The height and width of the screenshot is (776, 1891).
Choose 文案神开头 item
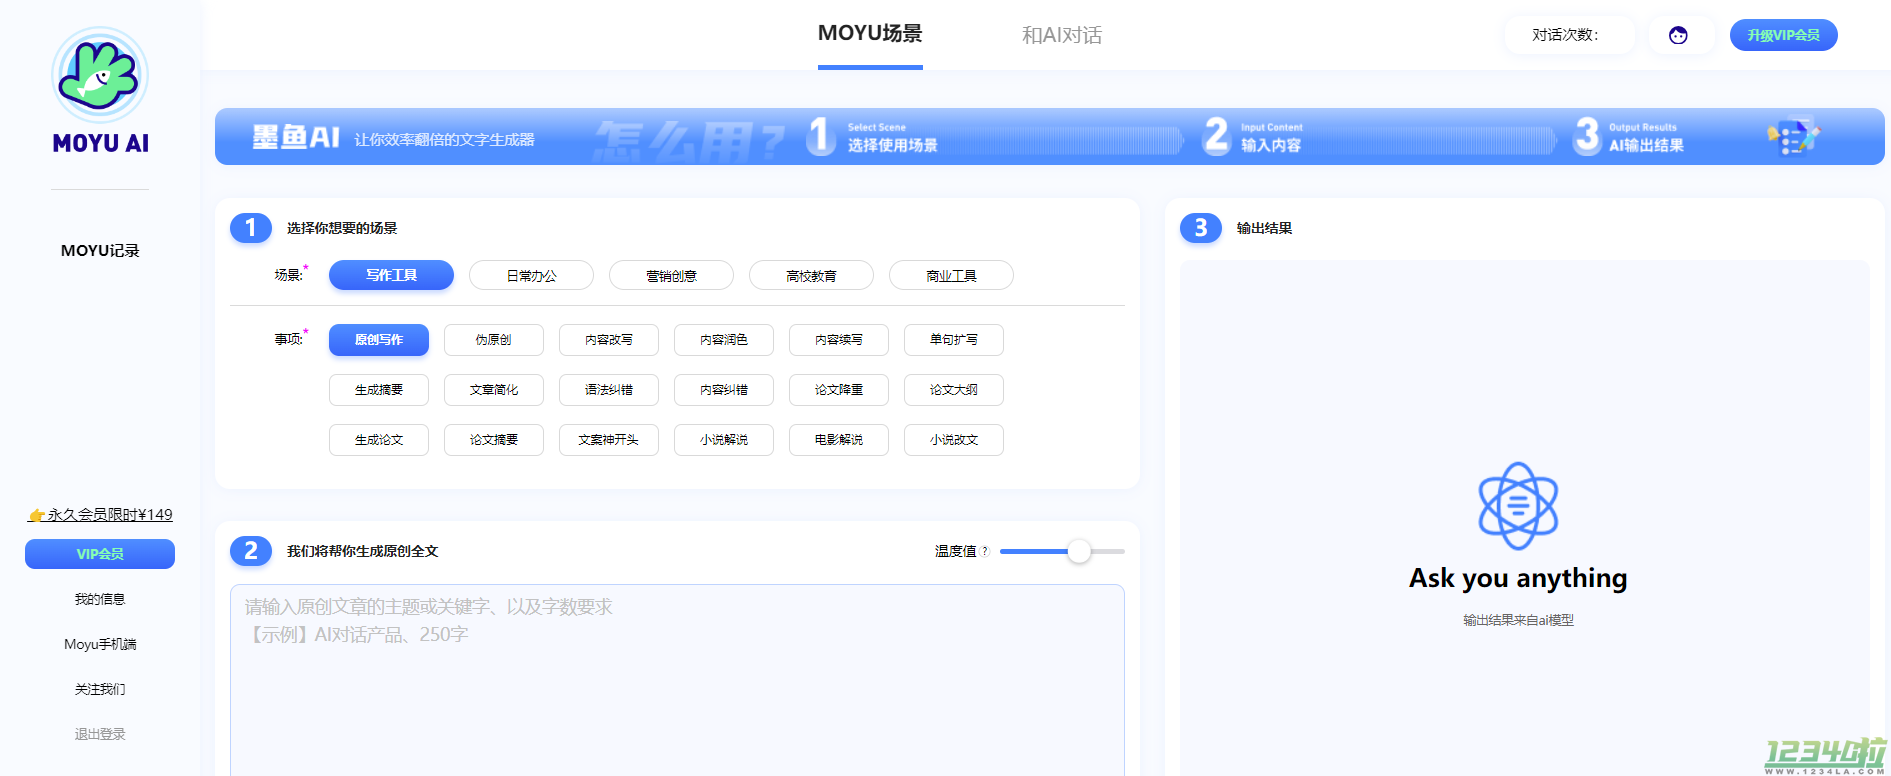pyautogui.click(x=609, y=440)
